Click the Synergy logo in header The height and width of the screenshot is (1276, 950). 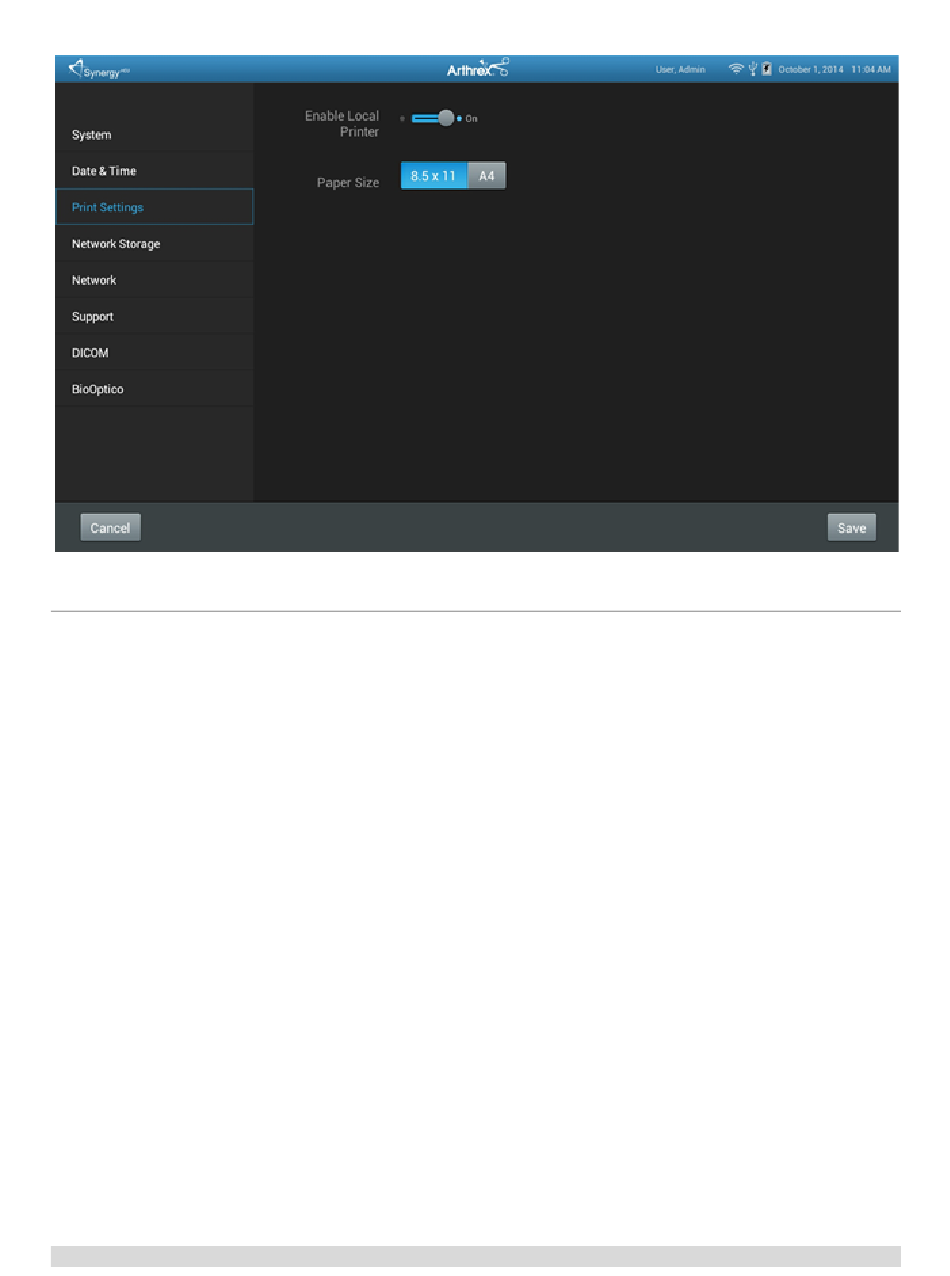[98, 69]
